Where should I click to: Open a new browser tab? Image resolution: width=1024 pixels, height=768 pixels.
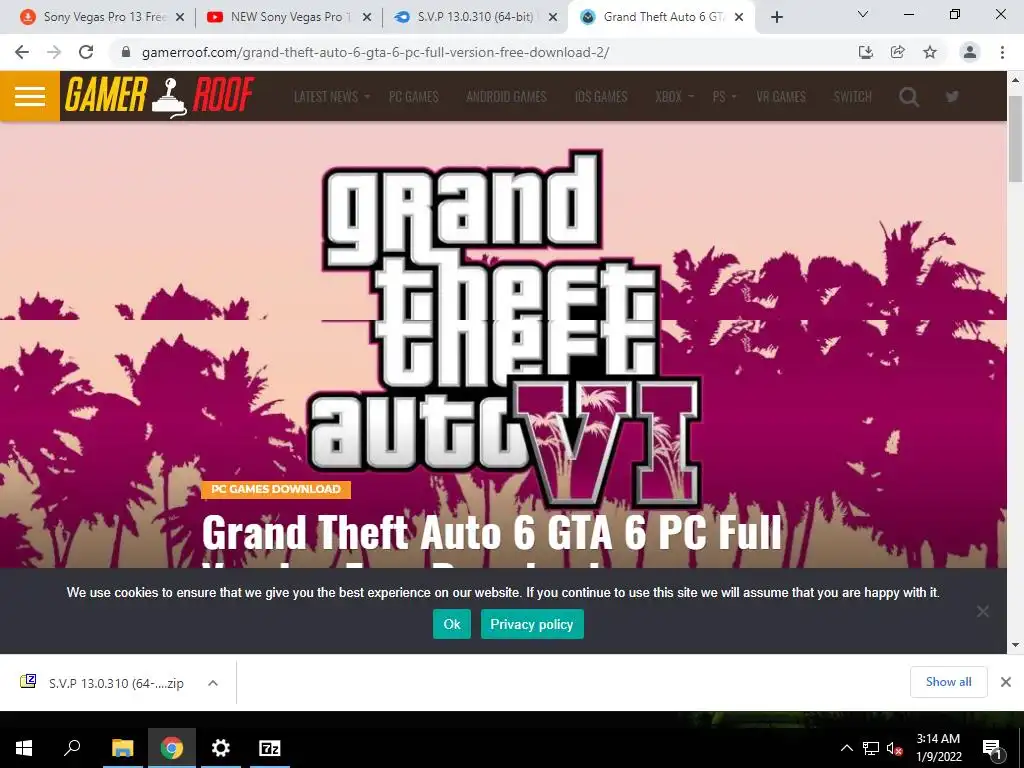(776, 17)
